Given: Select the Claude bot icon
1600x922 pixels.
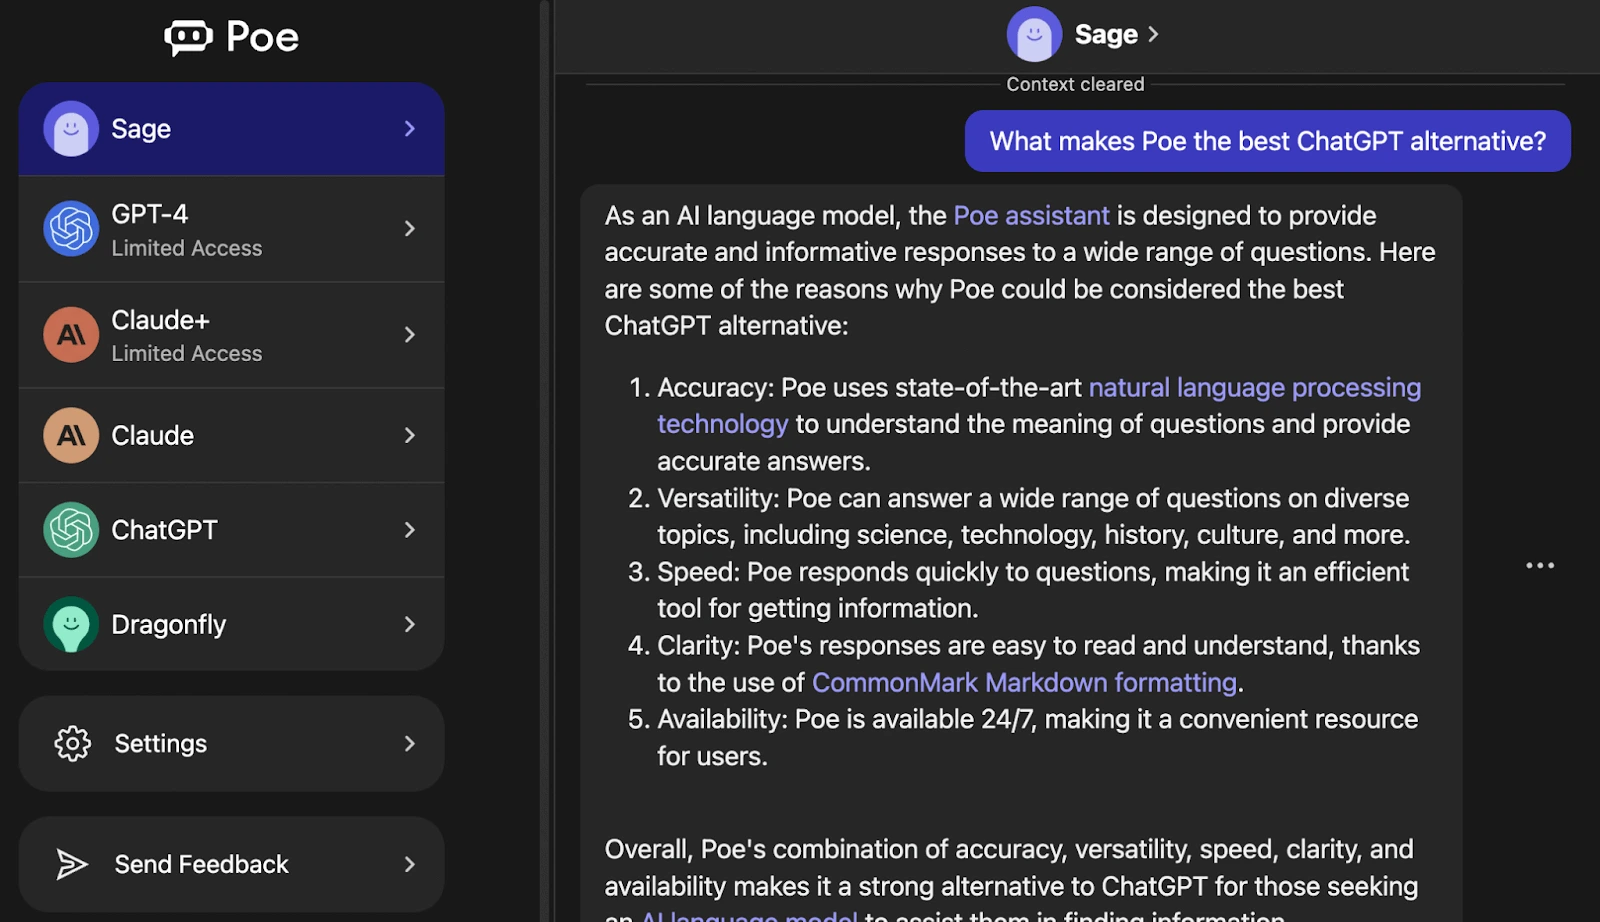Looking at the screenshot, I should tap(70, 435).
